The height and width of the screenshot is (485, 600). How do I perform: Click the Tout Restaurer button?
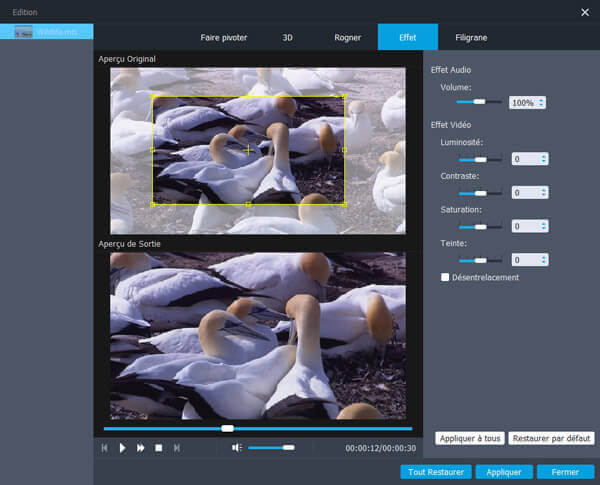tap(435, 471)
